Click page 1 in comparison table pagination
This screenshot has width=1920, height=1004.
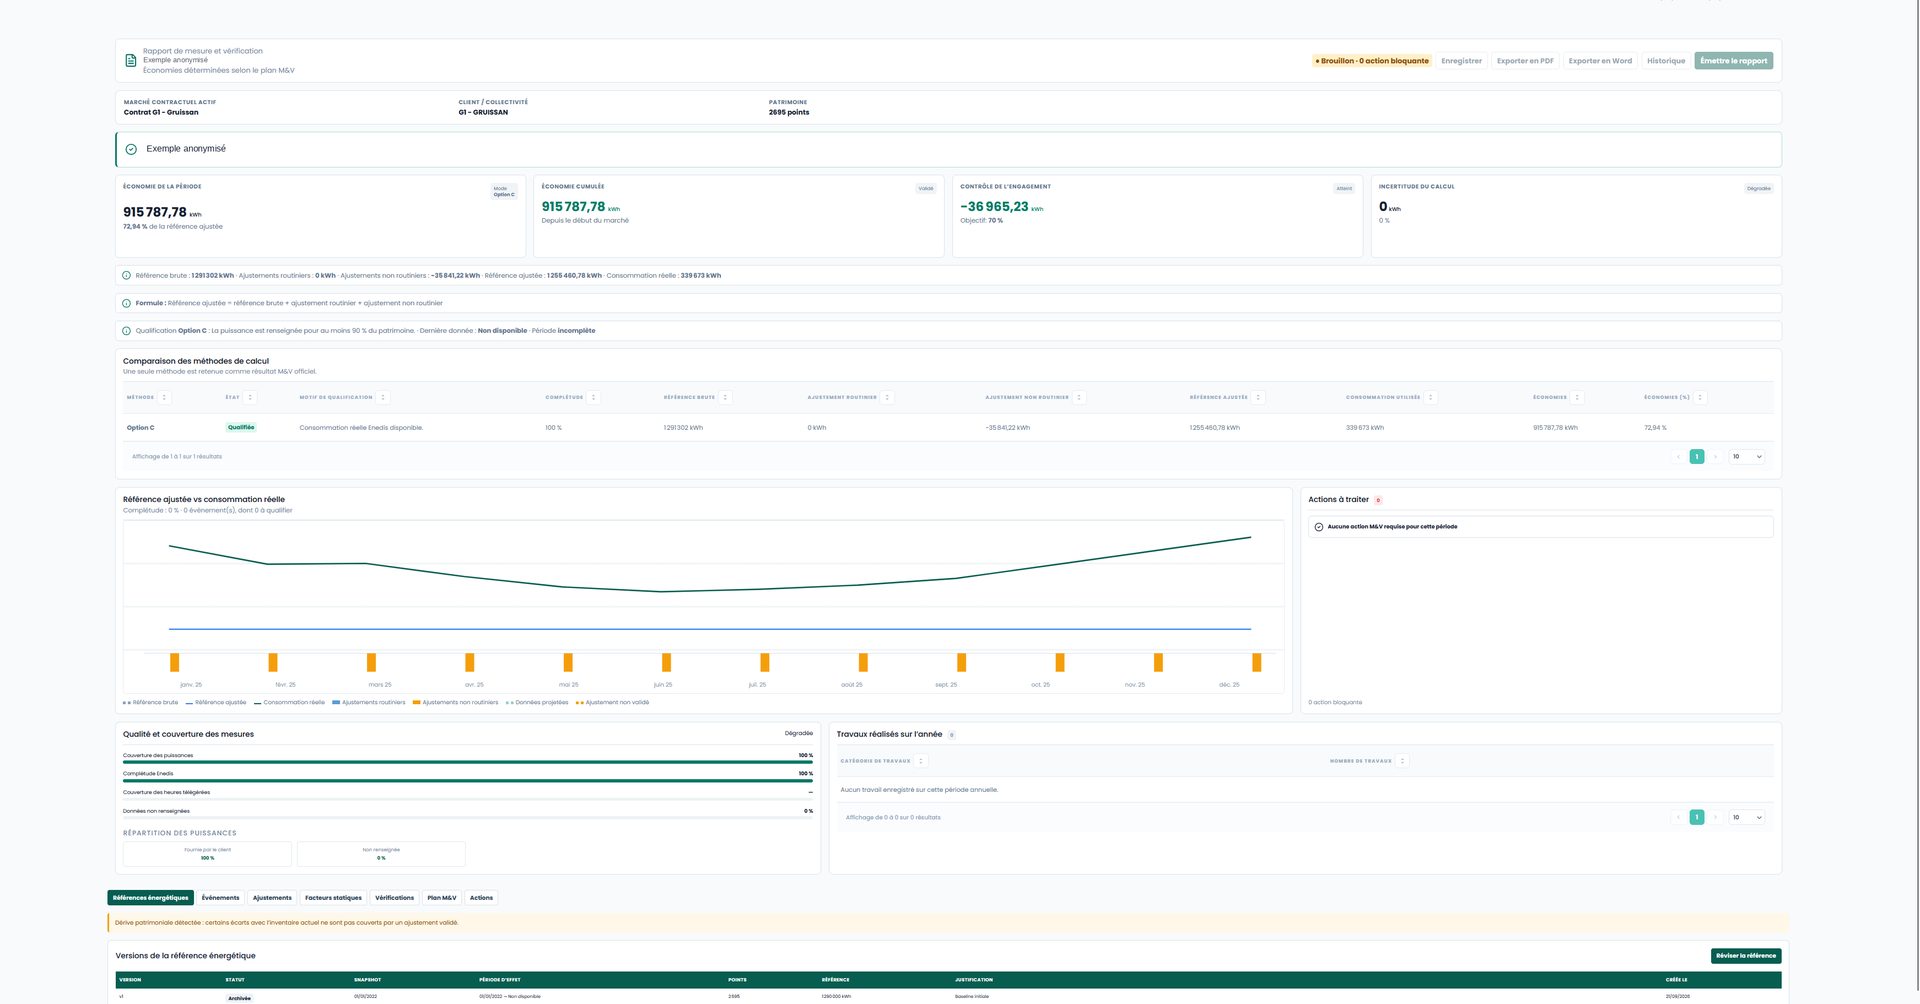(1697, 457)
